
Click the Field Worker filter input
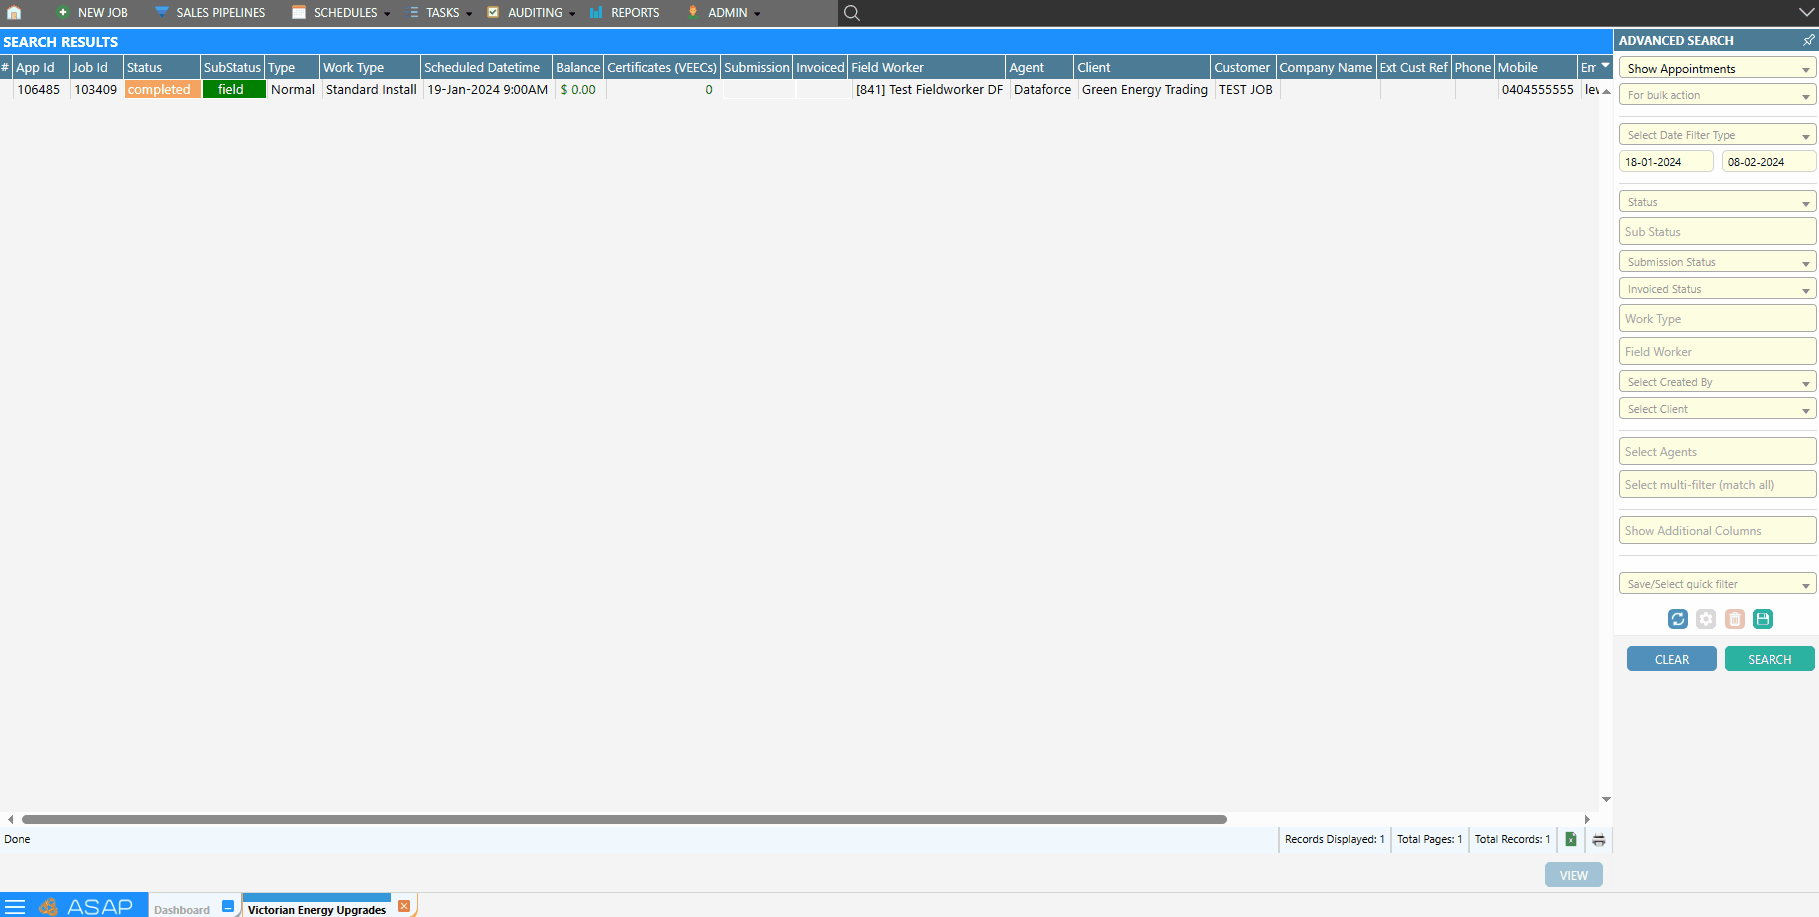click(x=1716, y=352)
